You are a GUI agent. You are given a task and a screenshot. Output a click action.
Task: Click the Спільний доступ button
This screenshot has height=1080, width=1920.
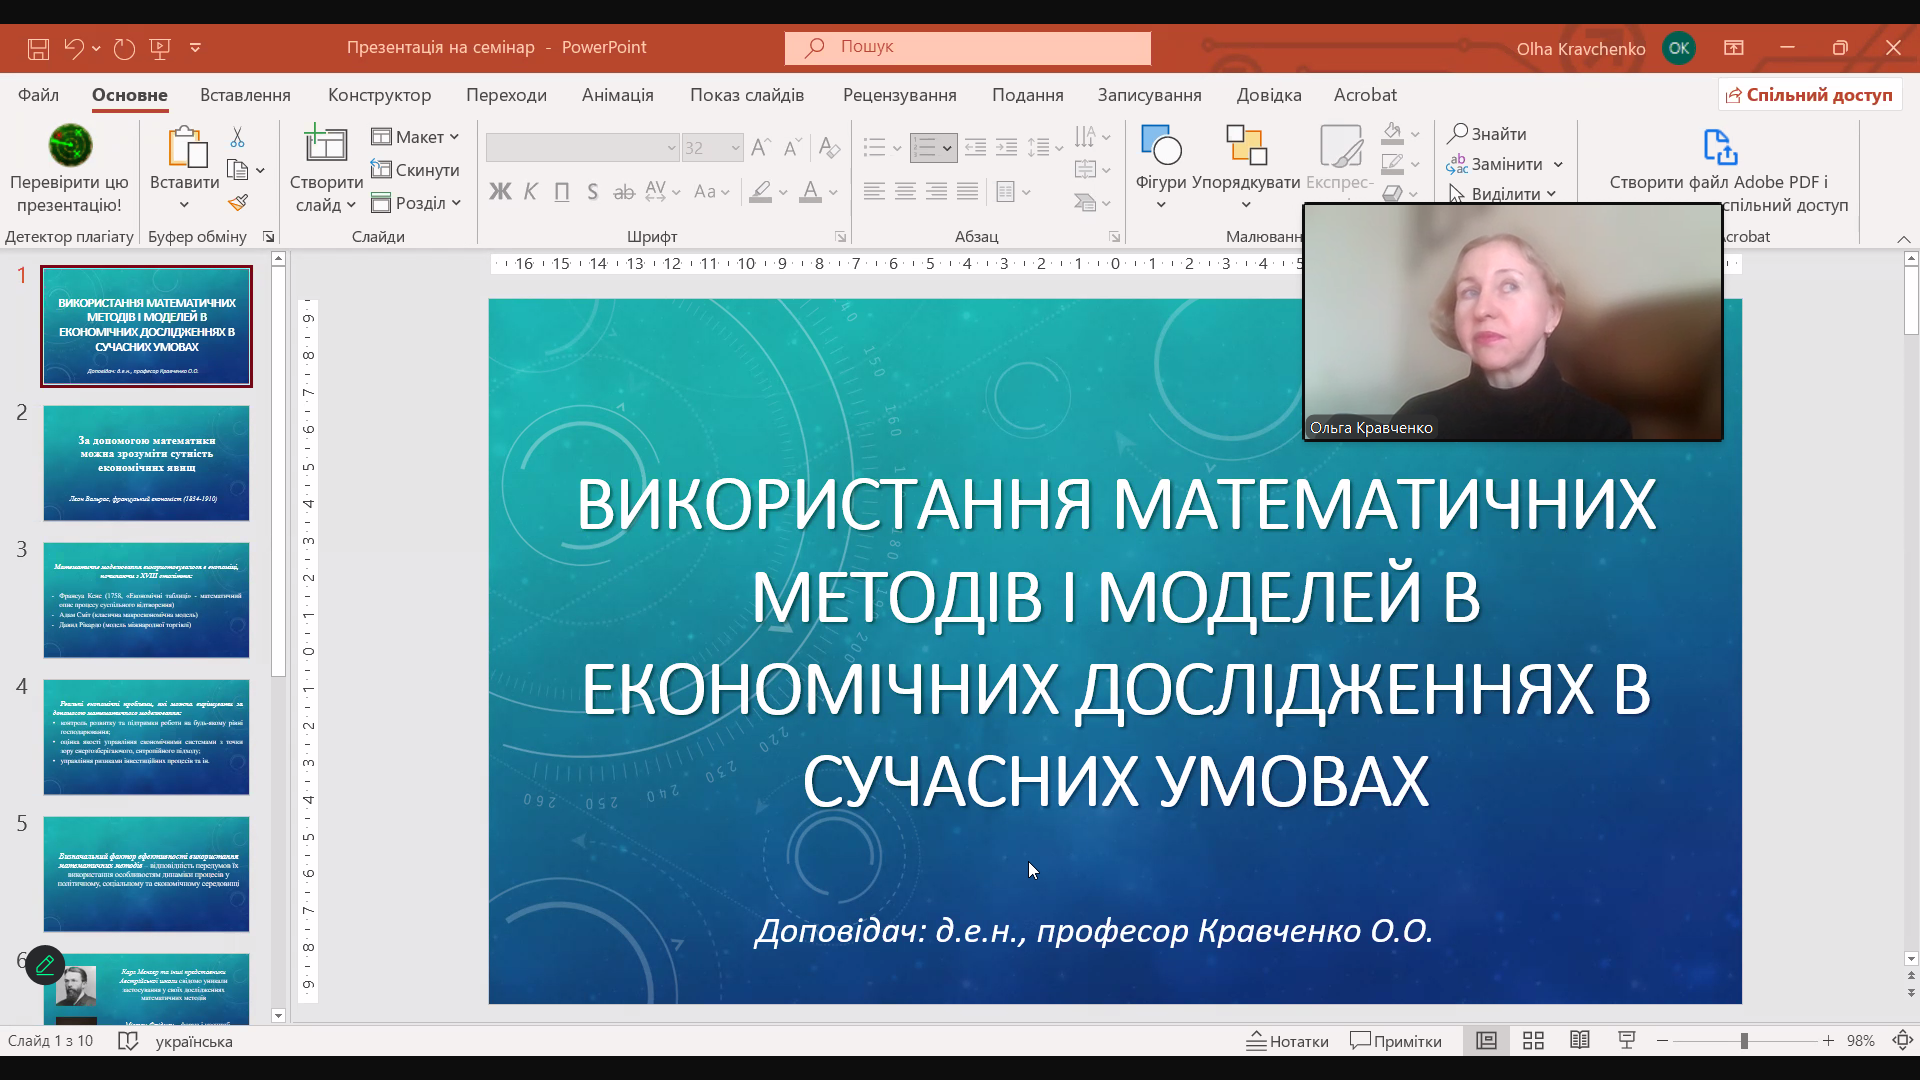point(1809,94)
